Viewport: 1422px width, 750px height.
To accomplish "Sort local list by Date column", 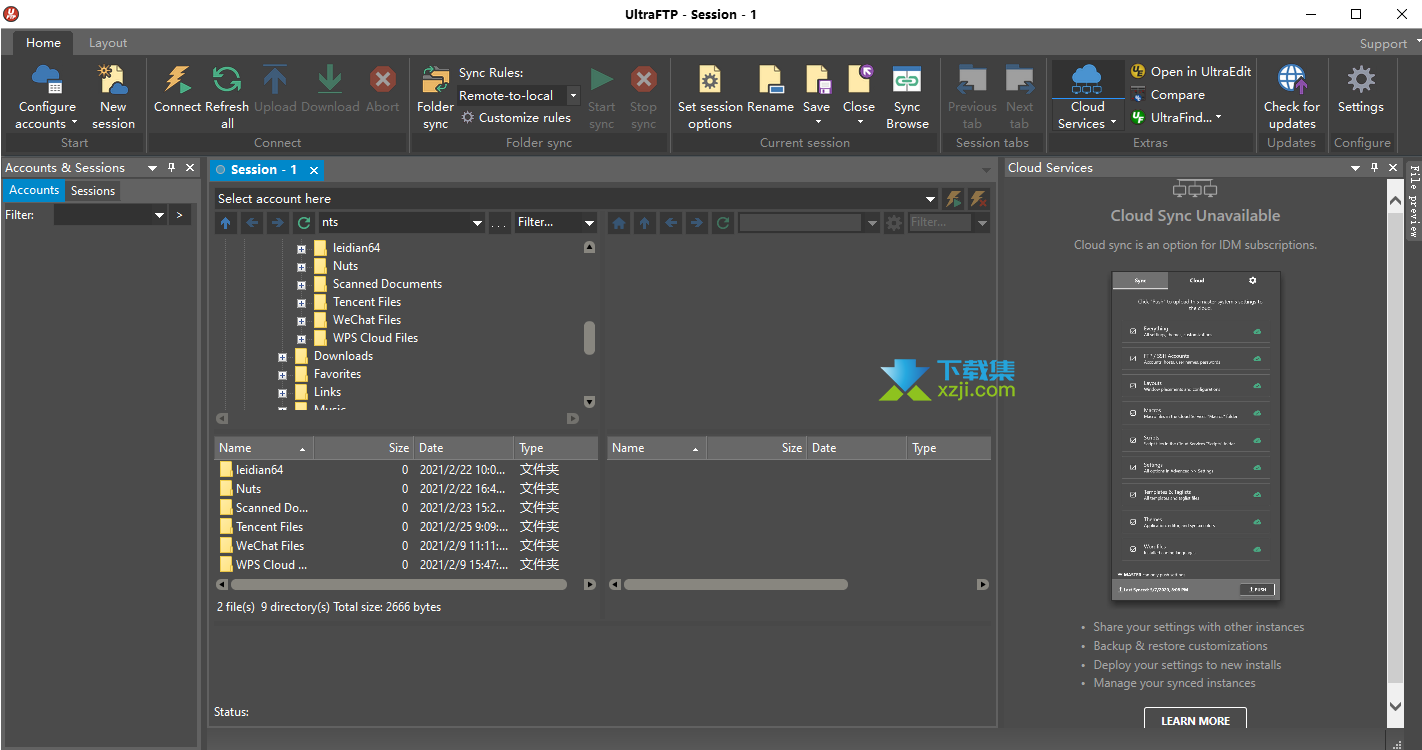I will pyautogui.click(x=464, y=448).
